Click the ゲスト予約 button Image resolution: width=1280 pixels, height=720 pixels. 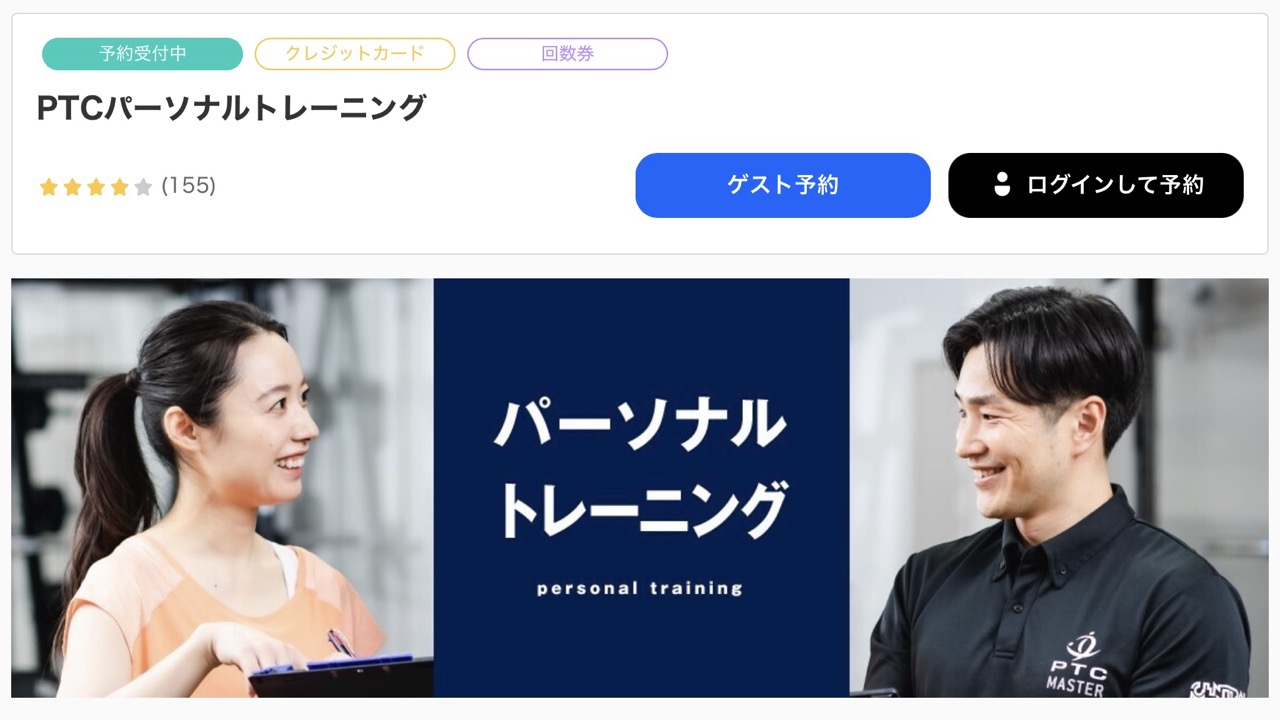(783, 185)
